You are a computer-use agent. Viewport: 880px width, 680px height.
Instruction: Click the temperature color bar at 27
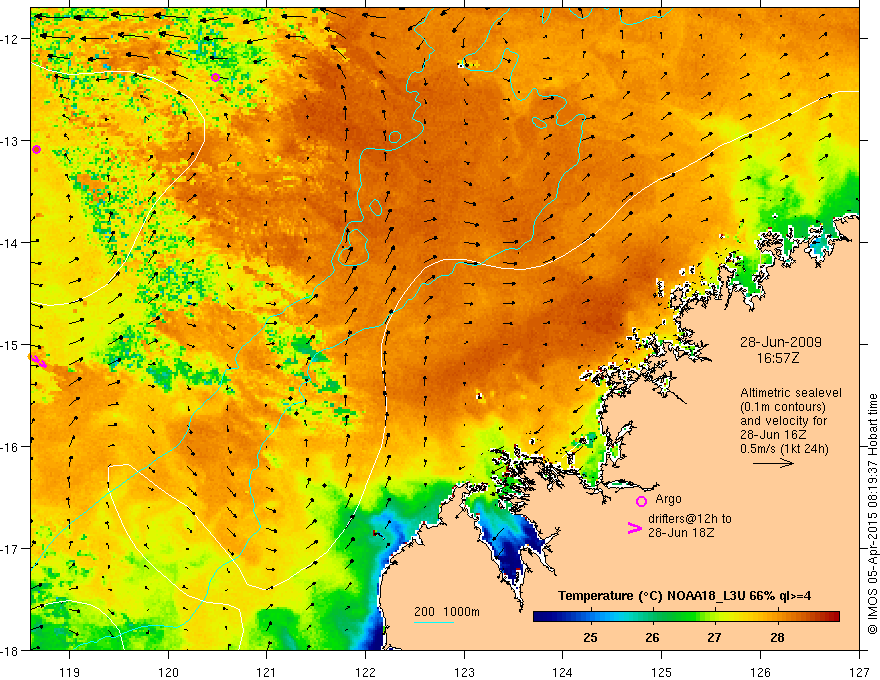pyautogui.click(x=714, y=617)
